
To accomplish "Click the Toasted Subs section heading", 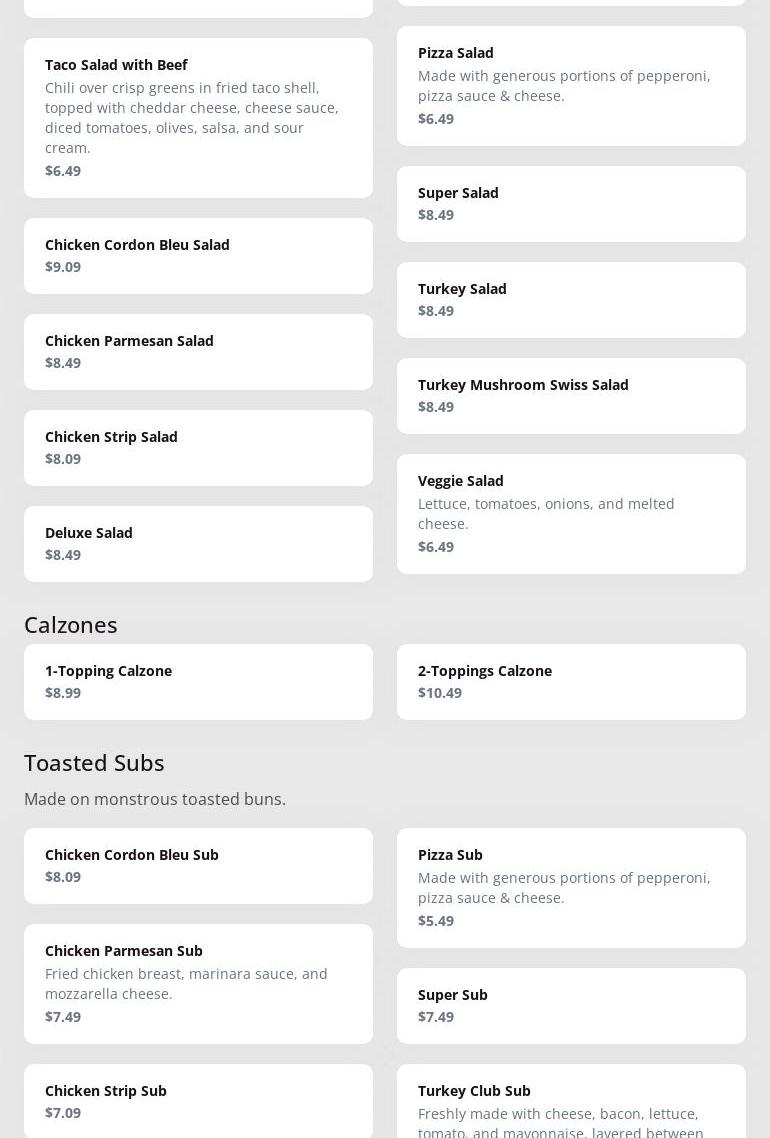I will click(94, 762).
